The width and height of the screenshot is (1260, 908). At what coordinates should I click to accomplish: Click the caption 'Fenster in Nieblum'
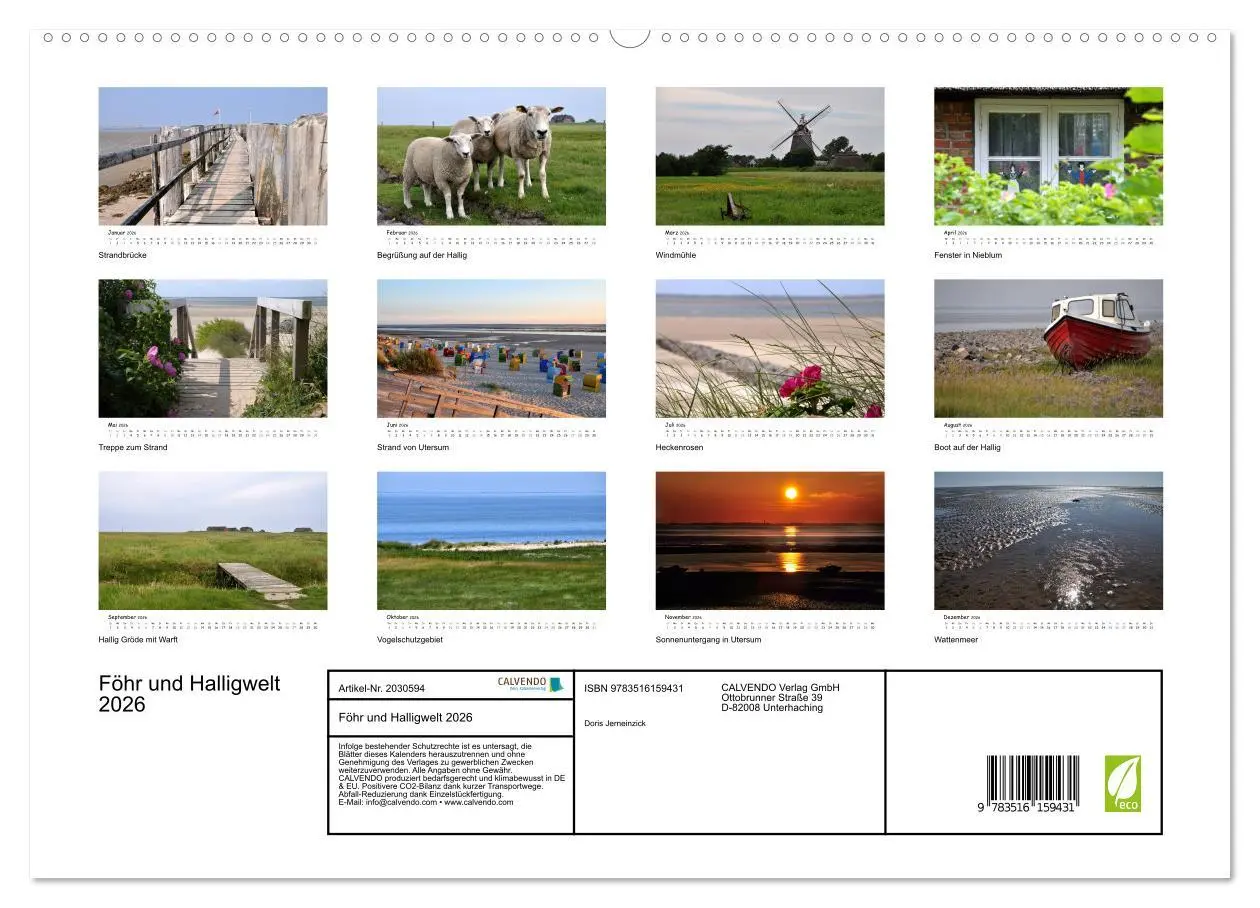968,255
